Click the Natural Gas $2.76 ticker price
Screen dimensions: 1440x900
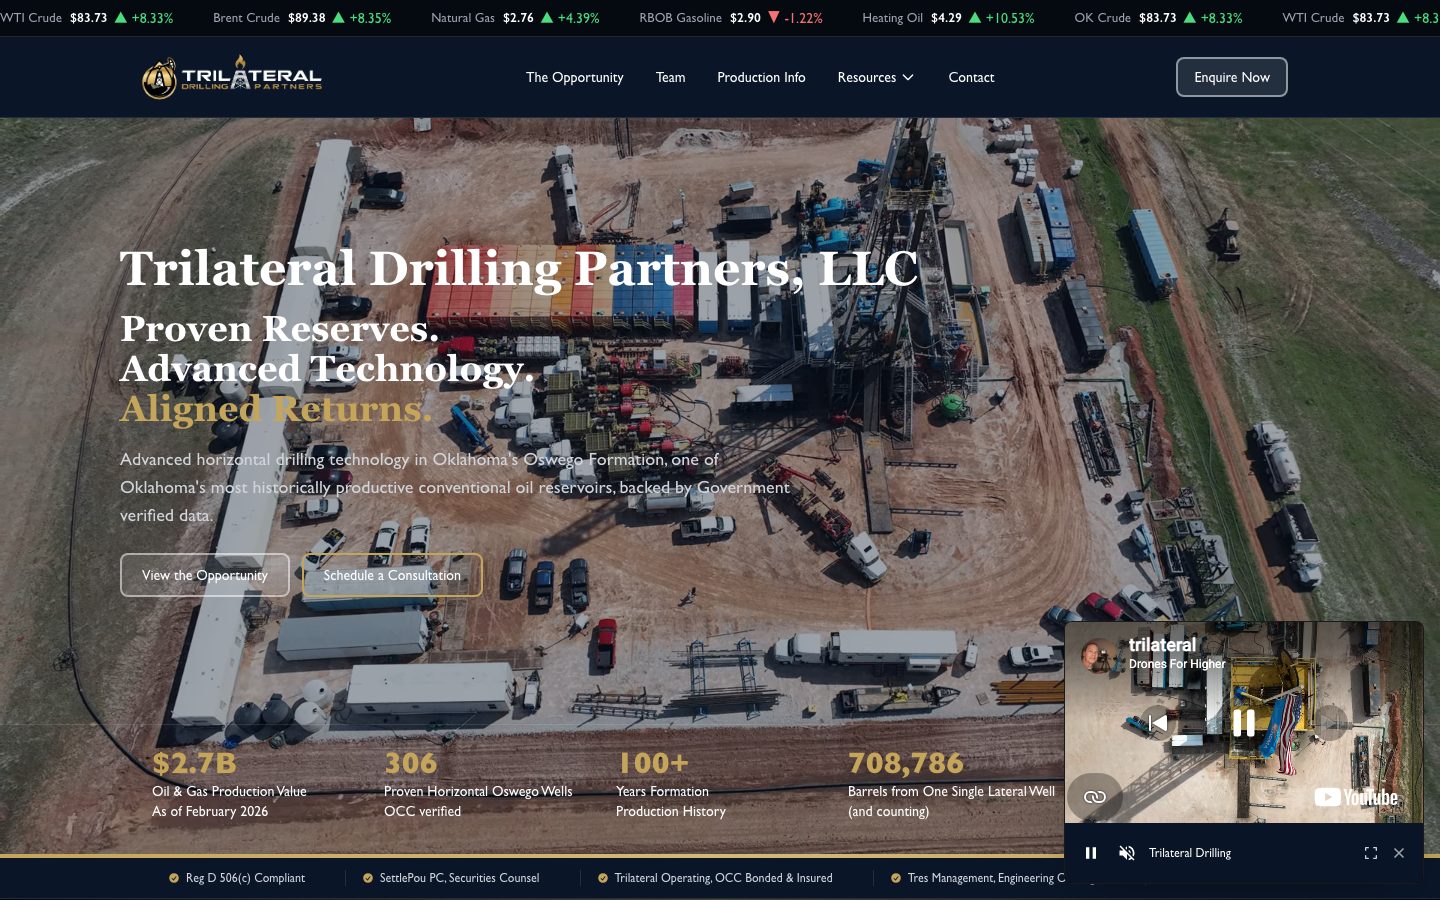coord(518,18)
